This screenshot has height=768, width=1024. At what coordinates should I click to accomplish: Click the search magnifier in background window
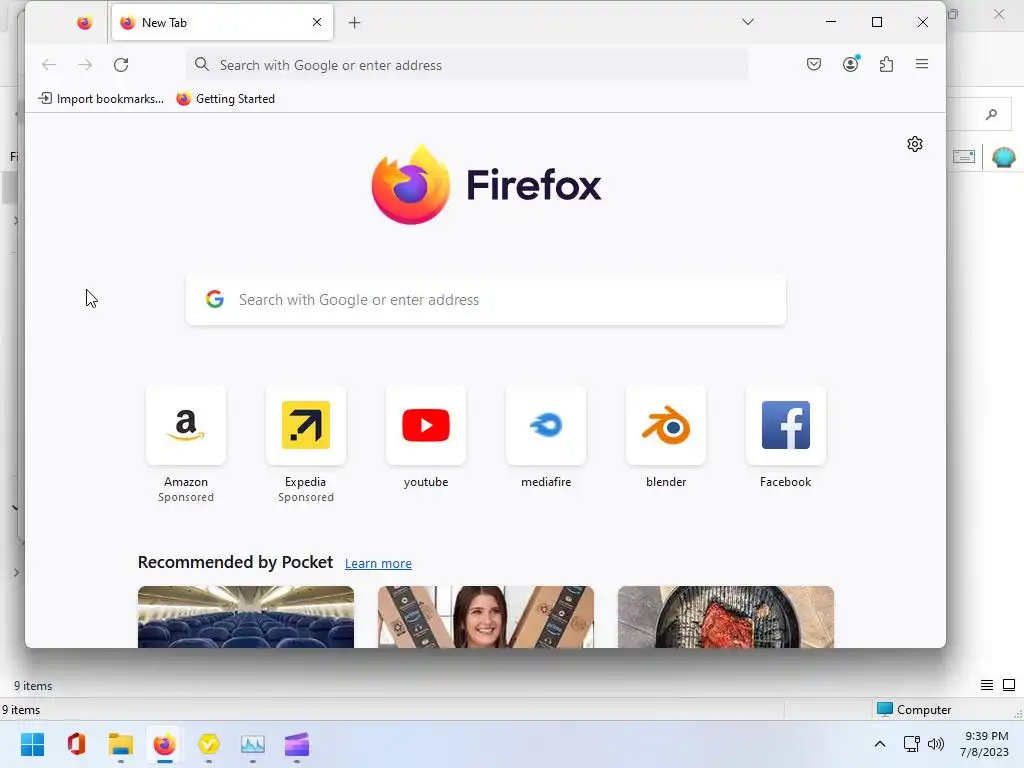(991, 114)
